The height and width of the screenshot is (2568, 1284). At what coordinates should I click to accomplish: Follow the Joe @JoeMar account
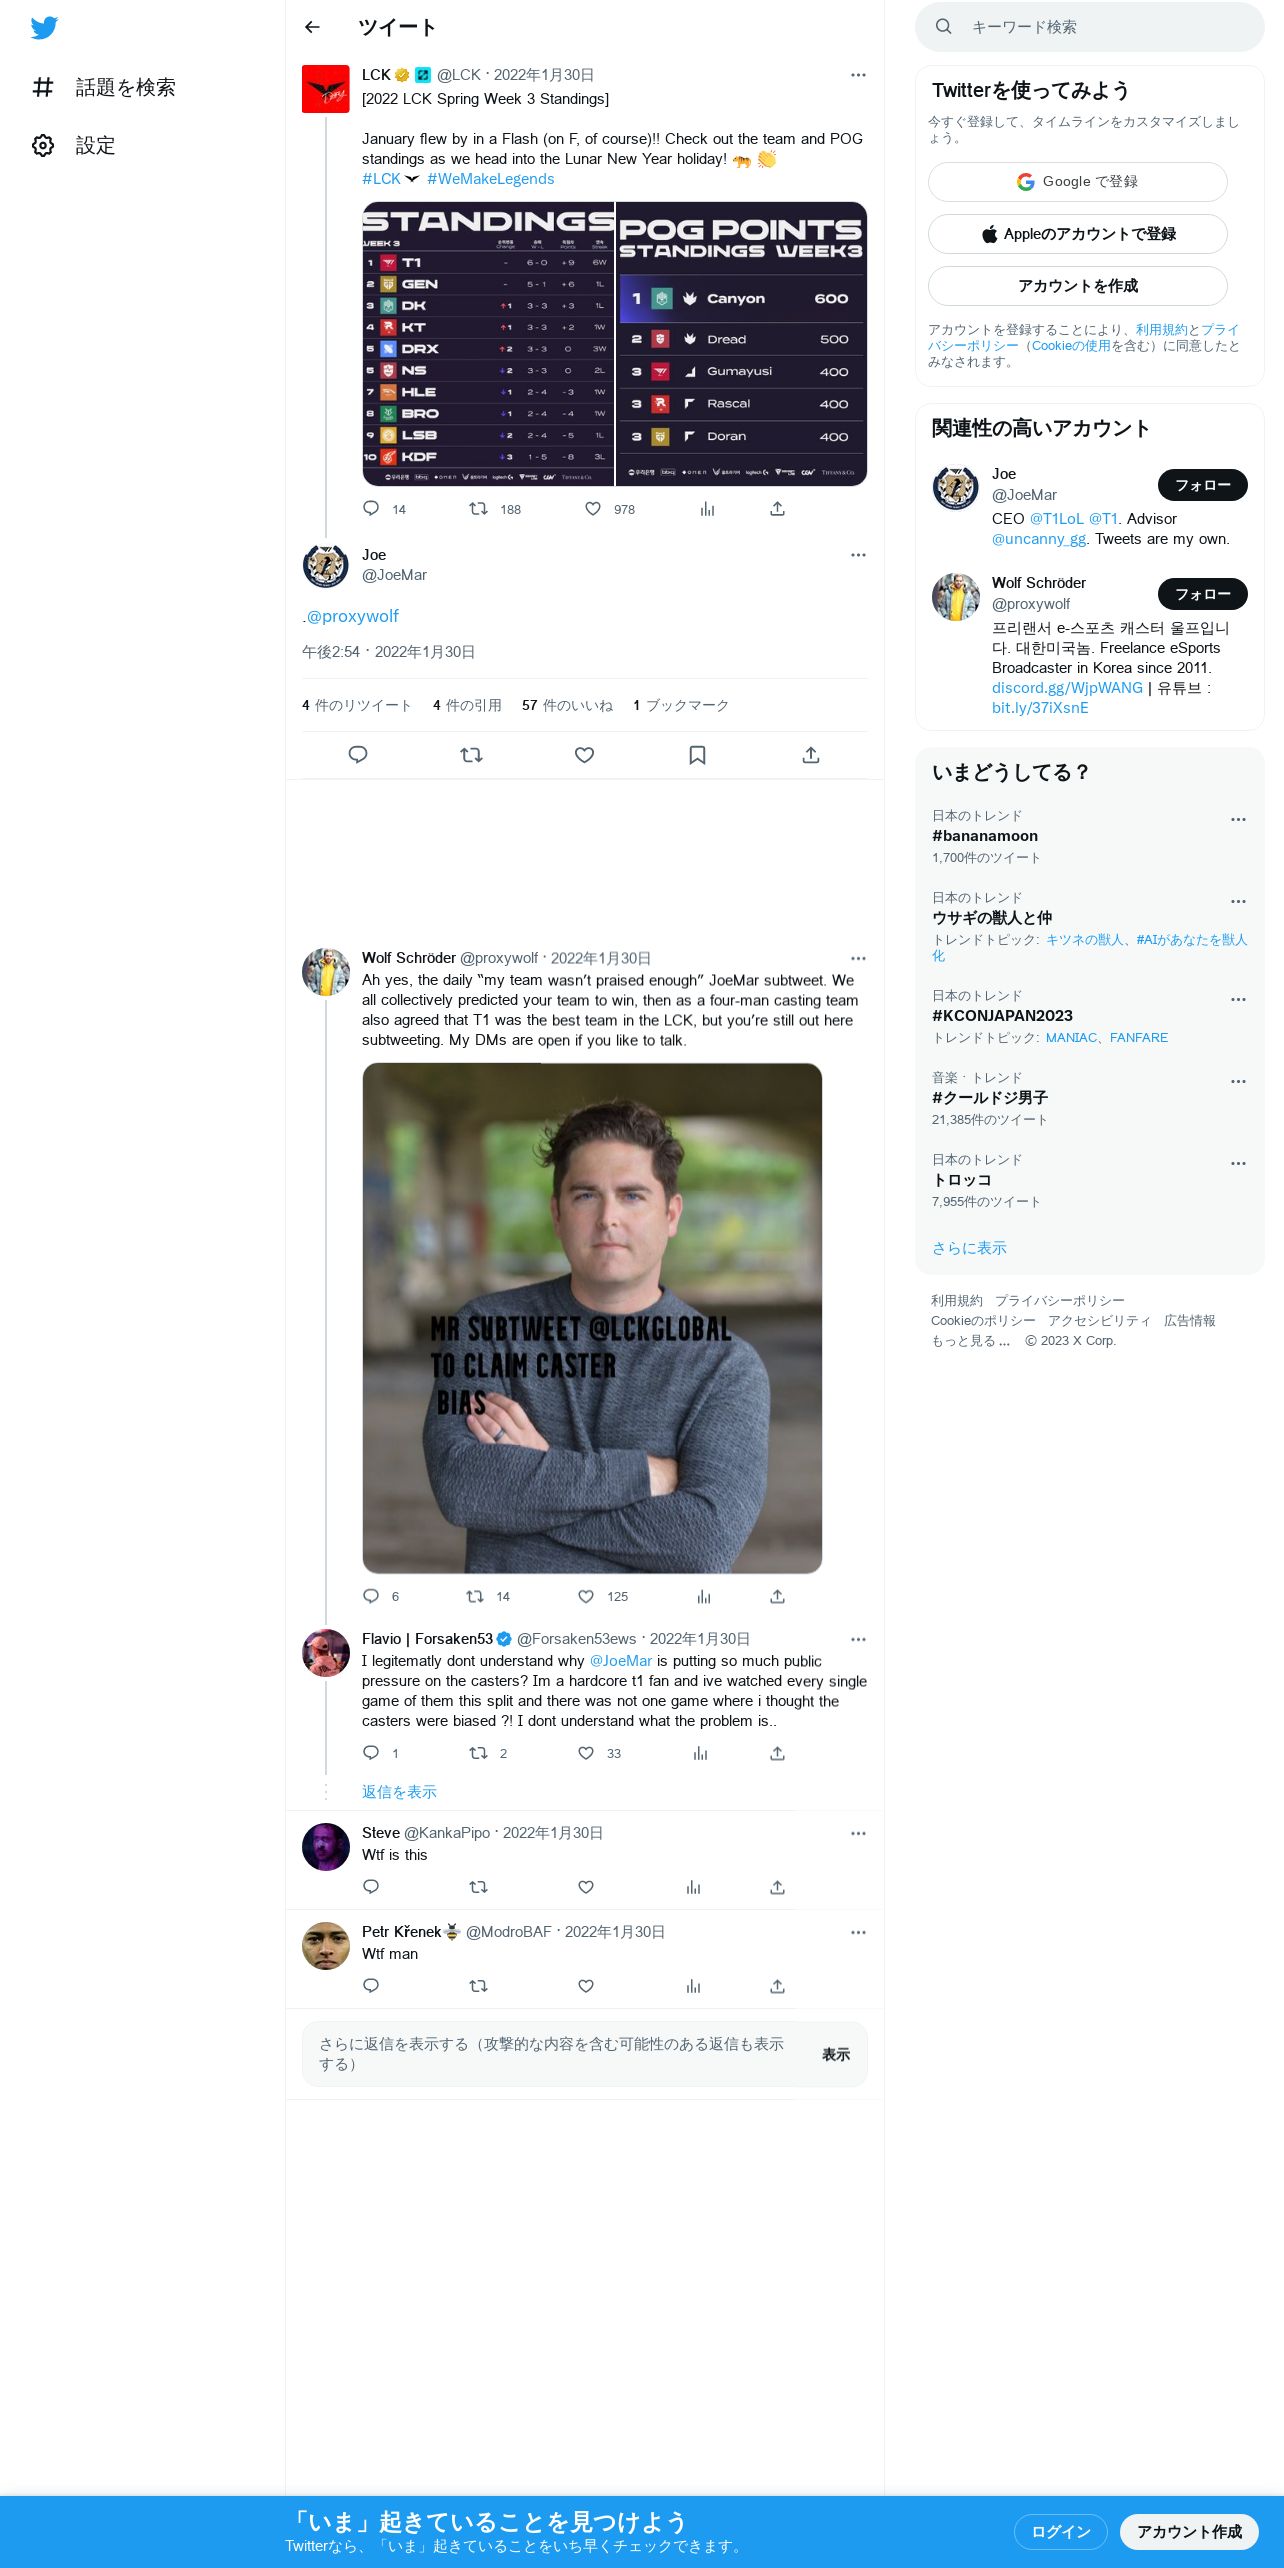1202,485
